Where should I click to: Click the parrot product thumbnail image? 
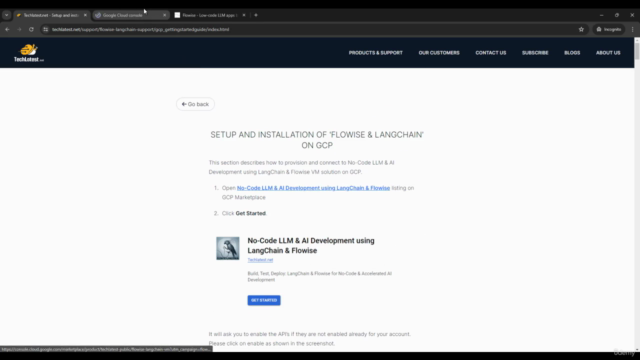coord(228,248)
